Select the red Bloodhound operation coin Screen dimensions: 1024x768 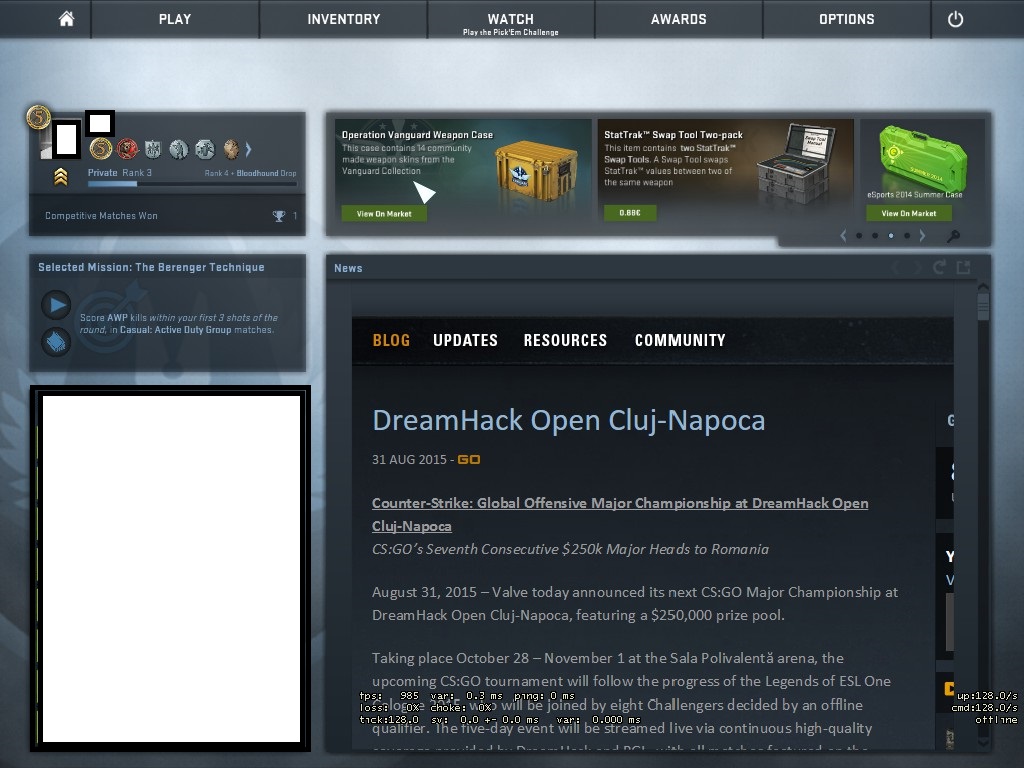click(127, 149)
